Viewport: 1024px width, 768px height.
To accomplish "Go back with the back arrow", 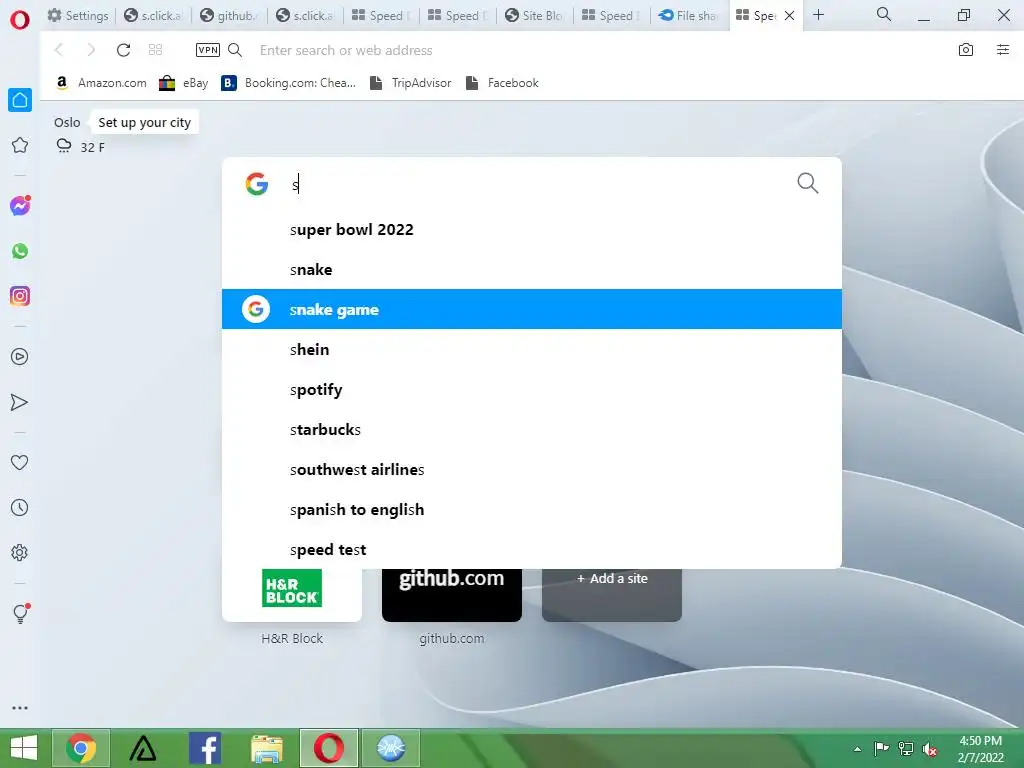I will pyautogui.click(x=59, y=50).
